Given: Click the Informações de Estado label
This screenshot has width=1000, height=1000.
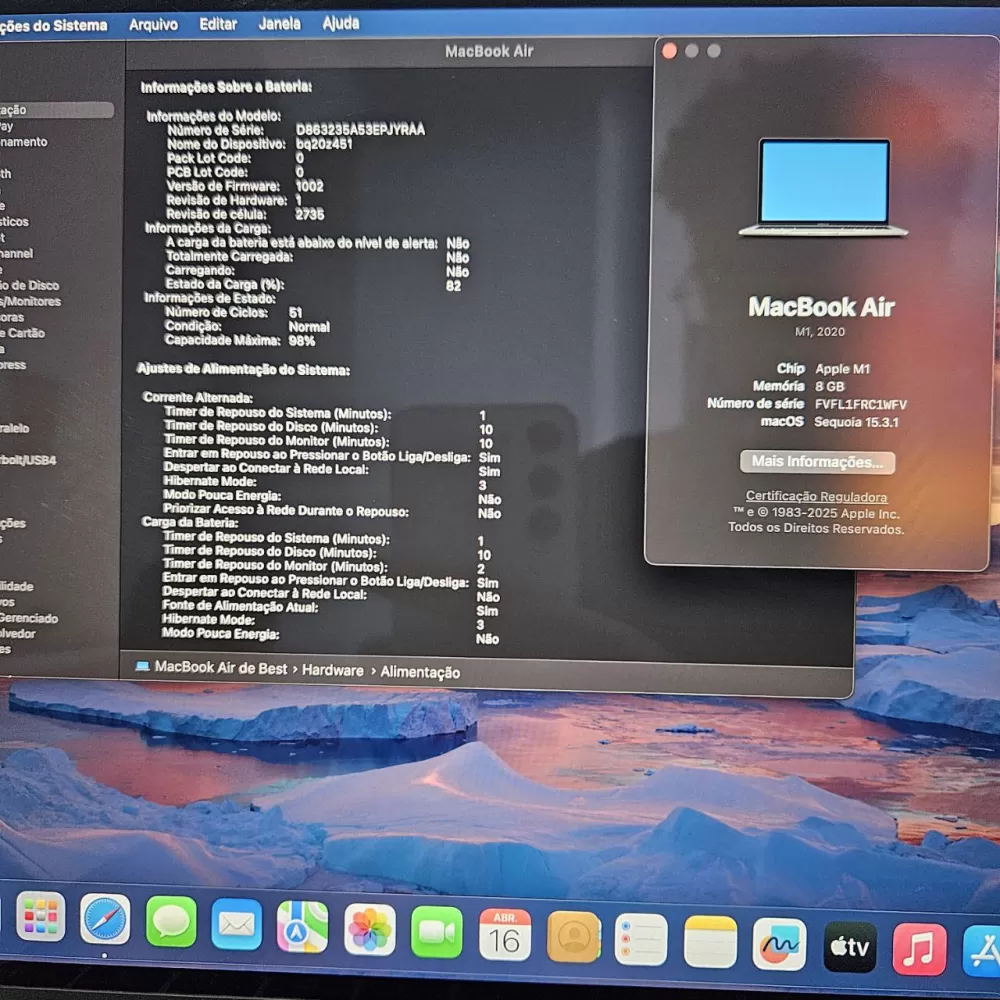Looking at the screenshot, I should click(210, 298).
